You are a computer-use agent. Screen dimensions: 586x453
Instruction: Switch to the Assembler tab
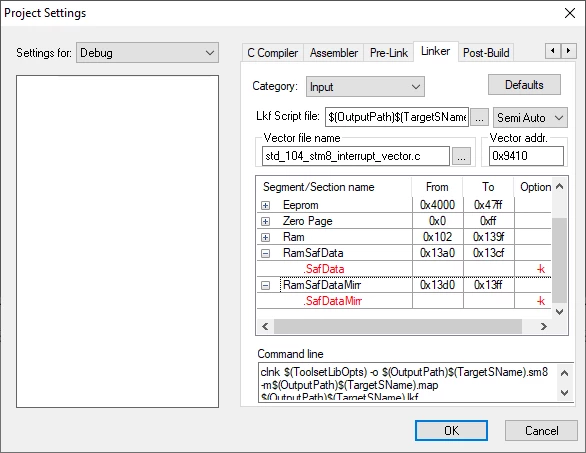[333, 53]
